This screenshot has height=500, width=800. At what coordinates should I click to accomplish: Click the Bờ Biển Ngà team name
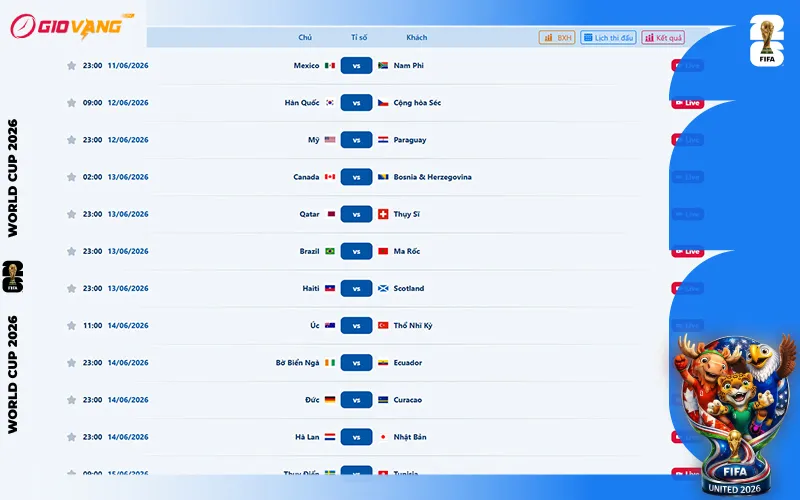[297, 363]
